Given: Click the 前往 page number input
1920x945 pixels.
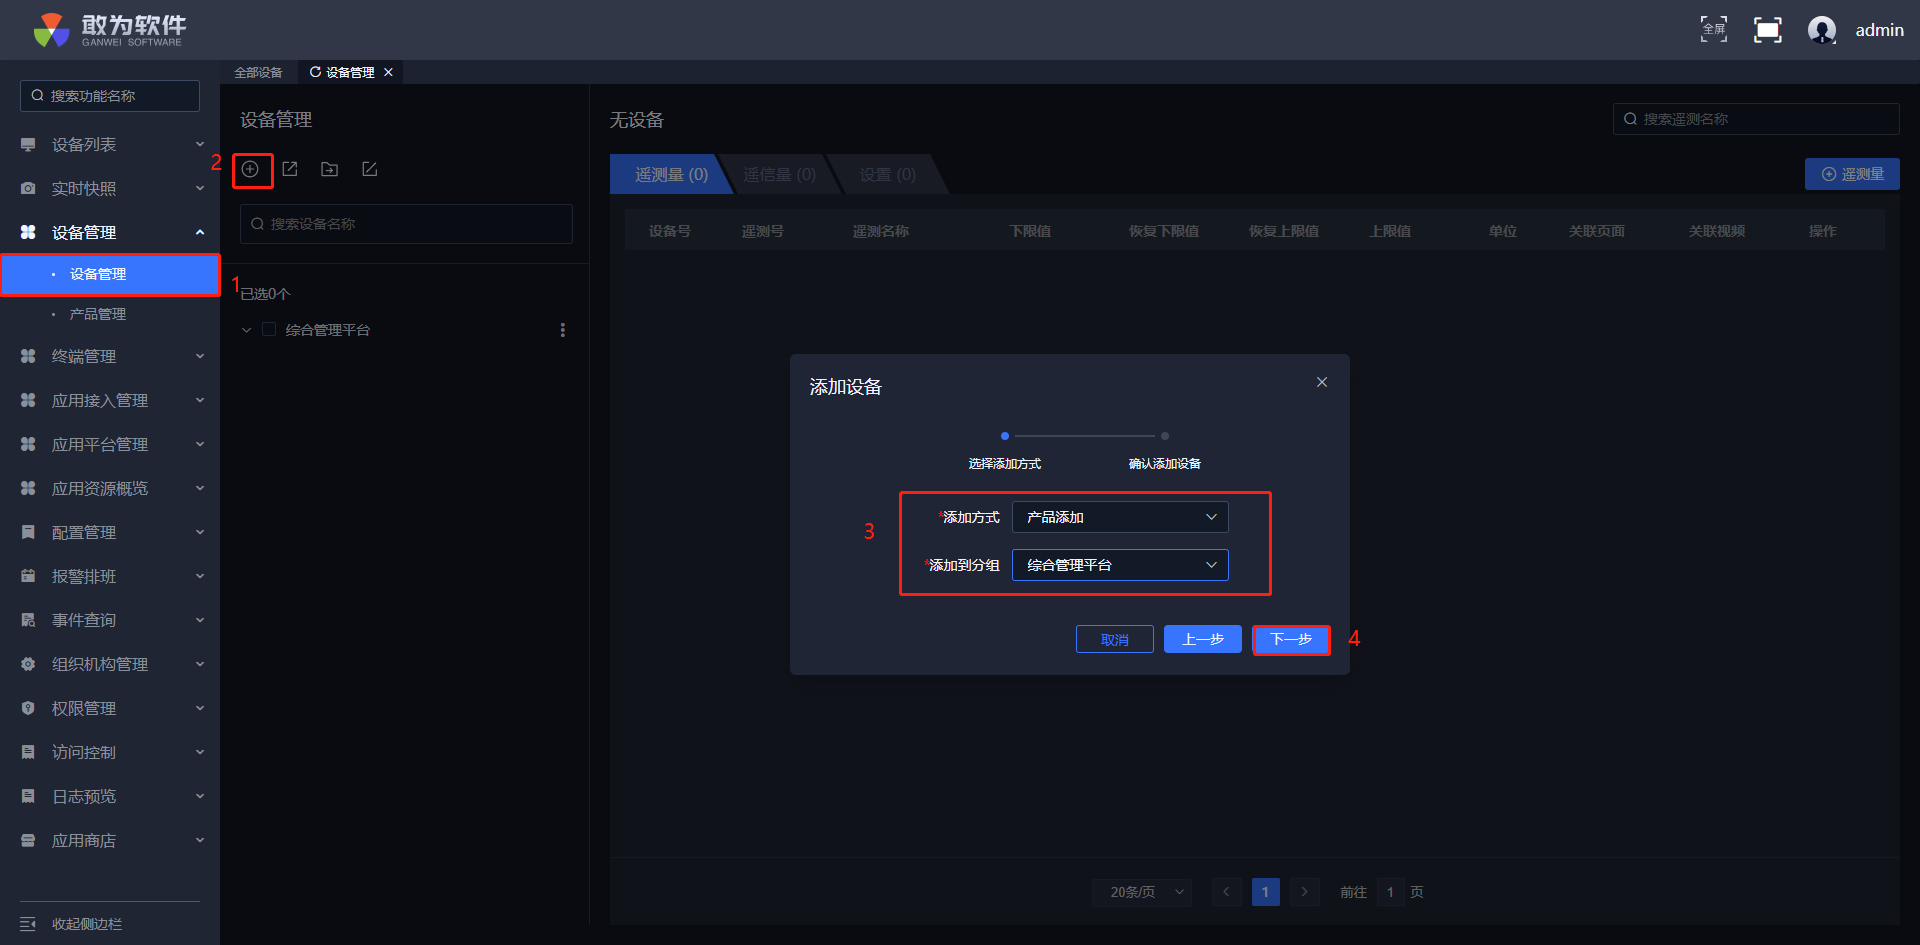Looking at the screenshot, I should click(x=1390, y=892).
